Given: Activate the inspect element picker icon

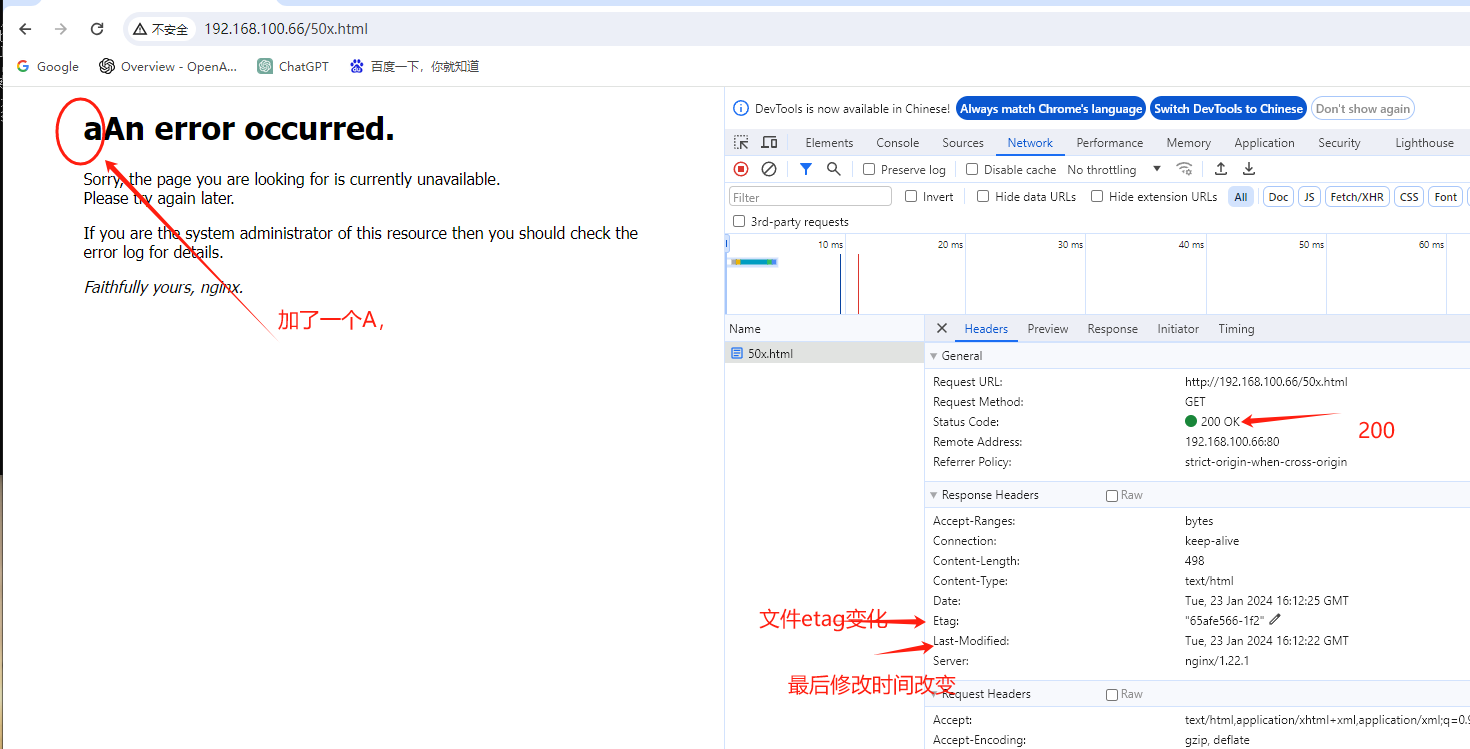Looking at the screenshot, I should 741,143.
